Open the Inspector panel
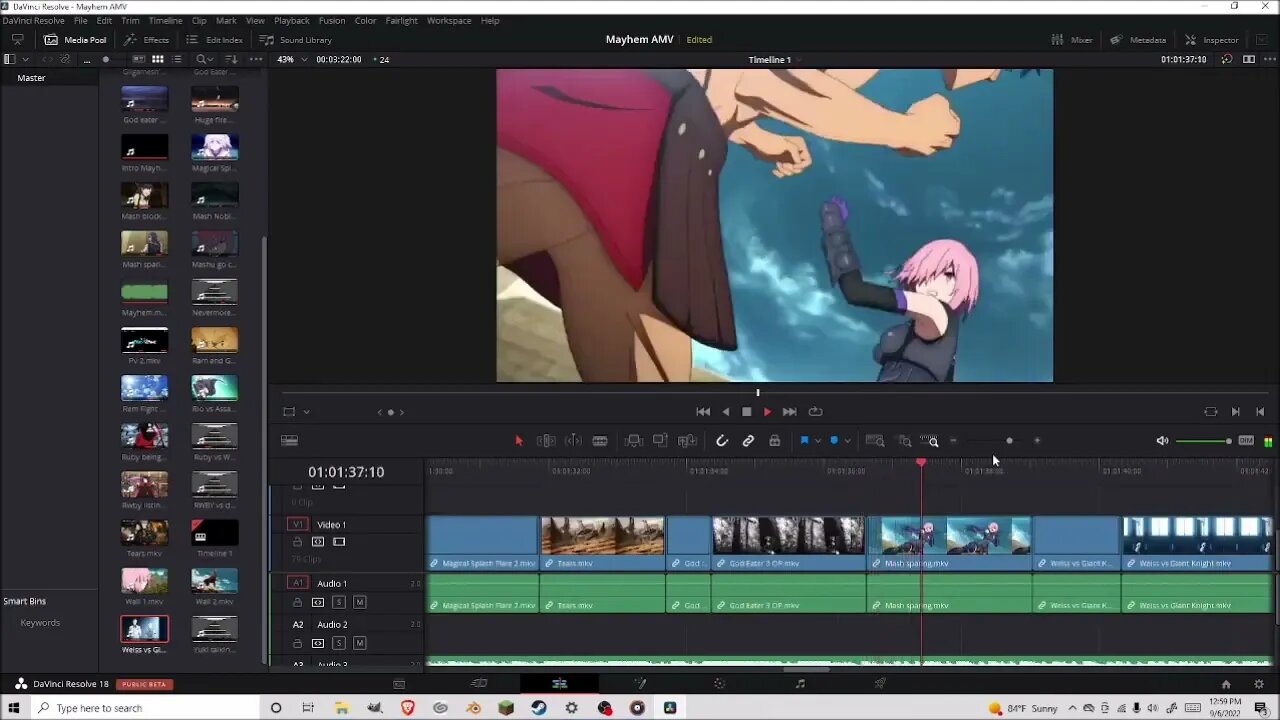The width and height of the screenshot is (1280, 720). click(x=1211, y=40)
